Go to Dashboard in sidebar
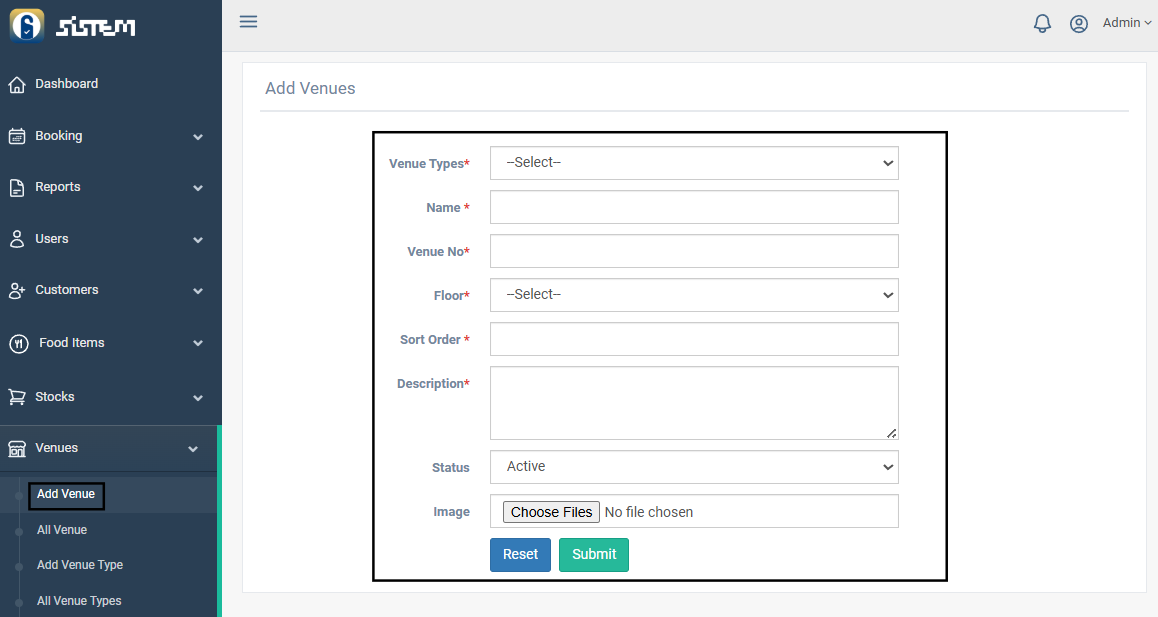 (x=66, y=83)
